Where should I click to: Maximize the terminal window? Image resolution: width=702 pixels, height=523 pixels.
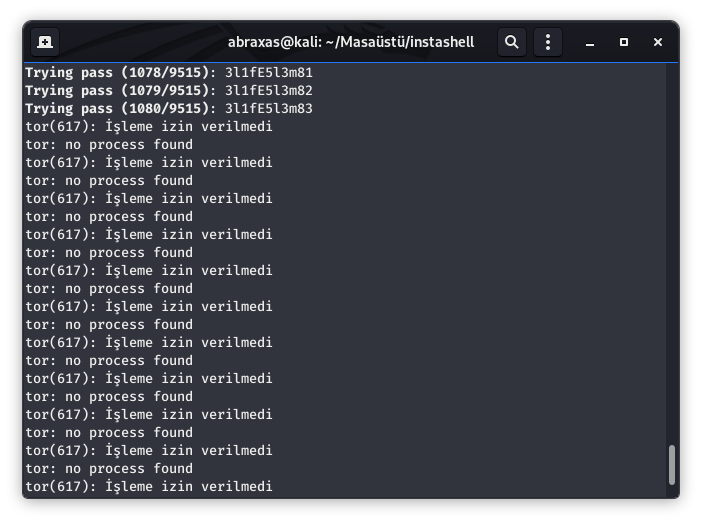(x=624, y=42)
